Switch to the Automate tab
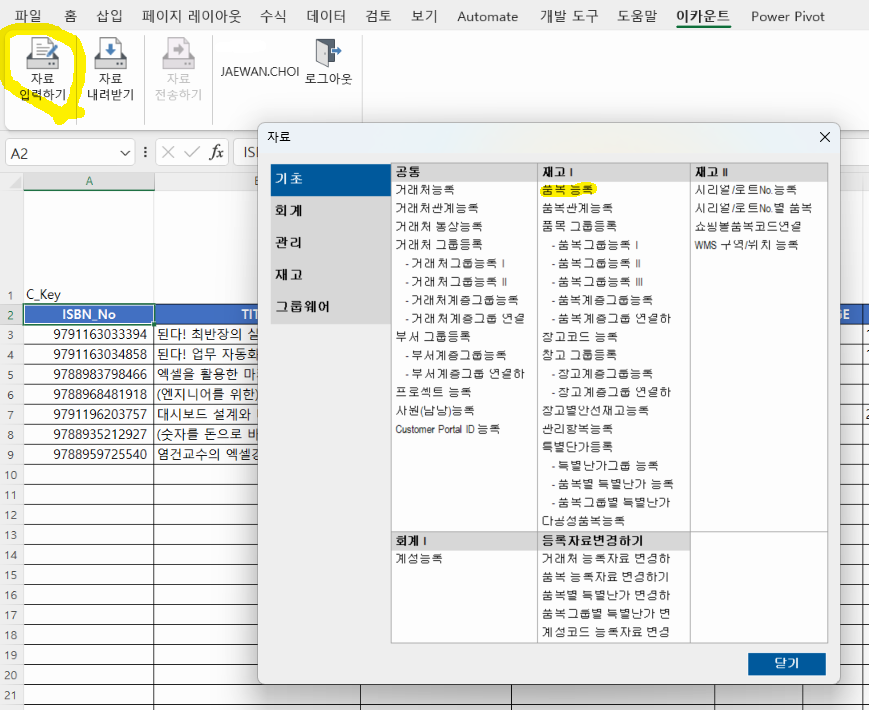The image size is (869, 710). click(488, 17)
